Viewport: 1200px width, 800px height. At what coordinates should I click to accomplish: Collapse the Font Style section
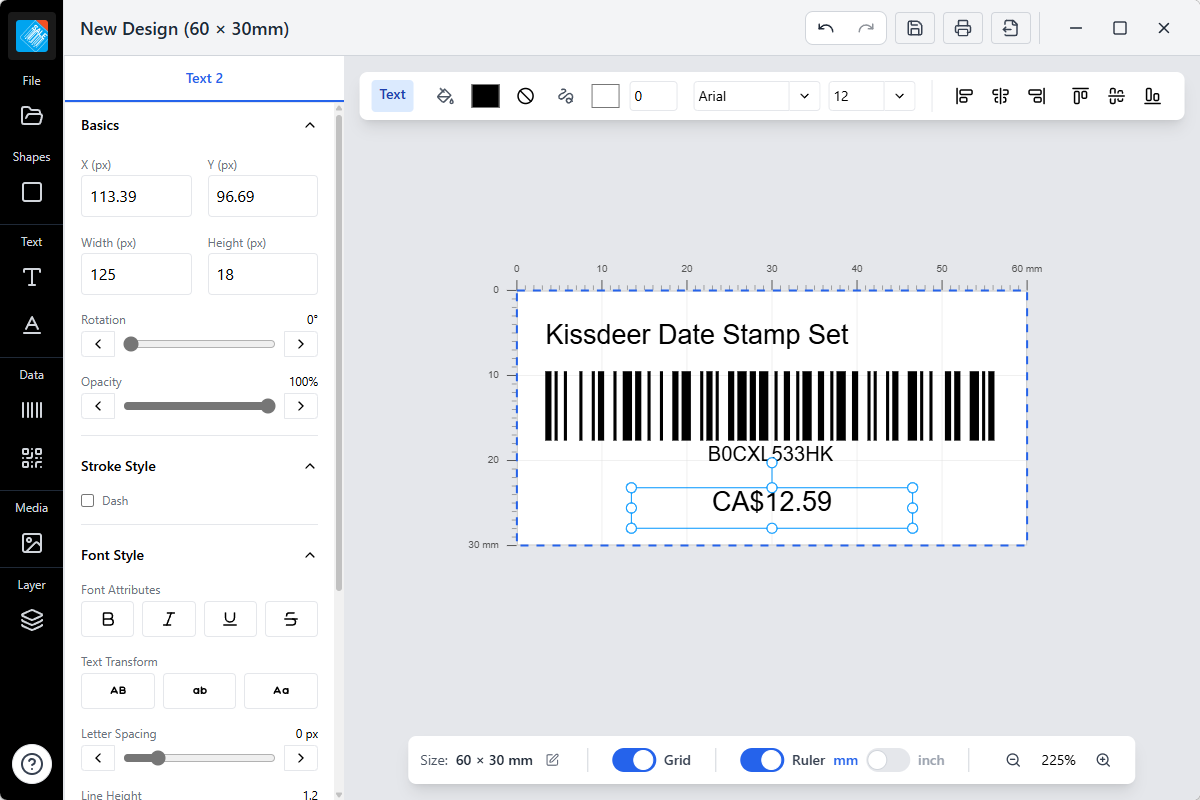[310, 555]
